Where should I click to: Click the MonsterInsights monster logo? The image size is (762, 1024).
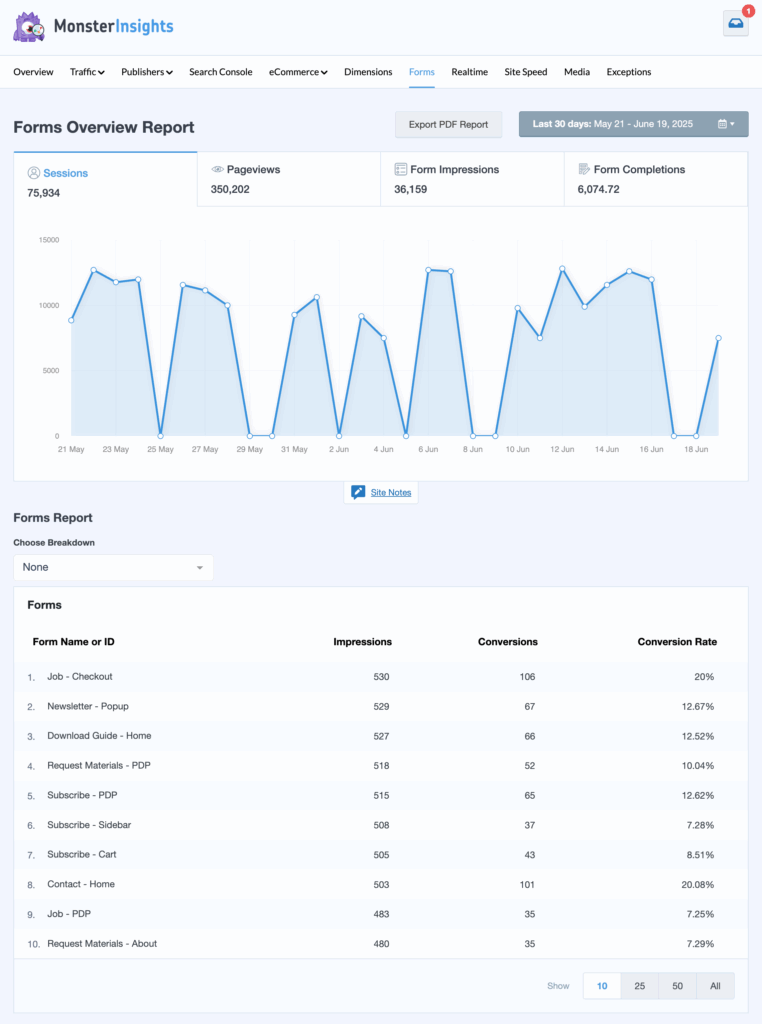pos(29,27)
